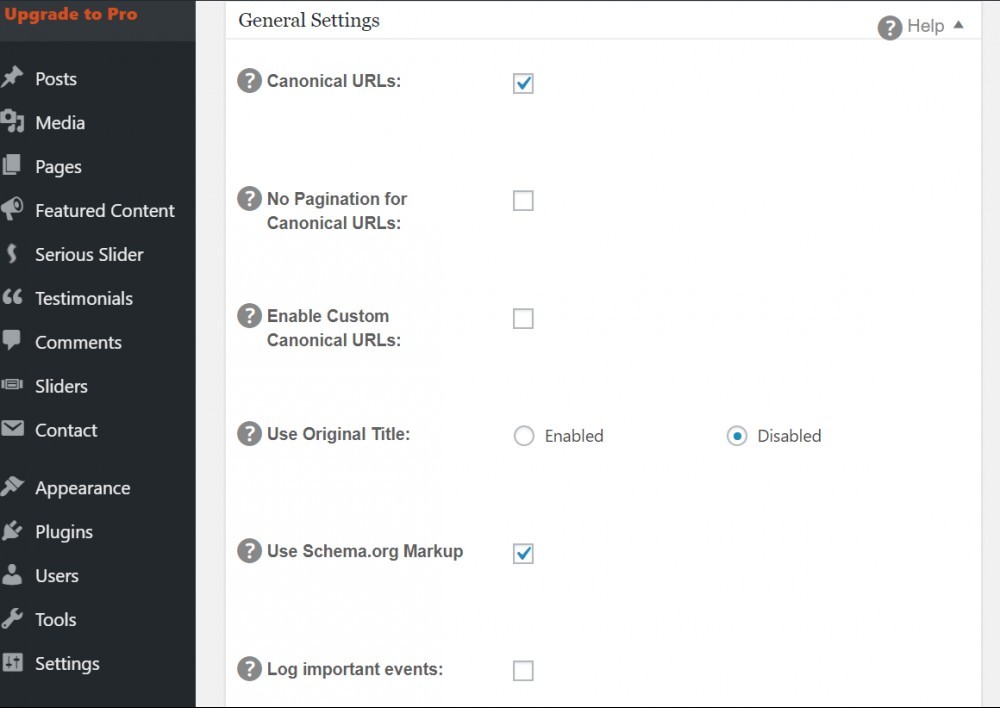Click help icon beside Use Original Title

[x=249, y=434]
